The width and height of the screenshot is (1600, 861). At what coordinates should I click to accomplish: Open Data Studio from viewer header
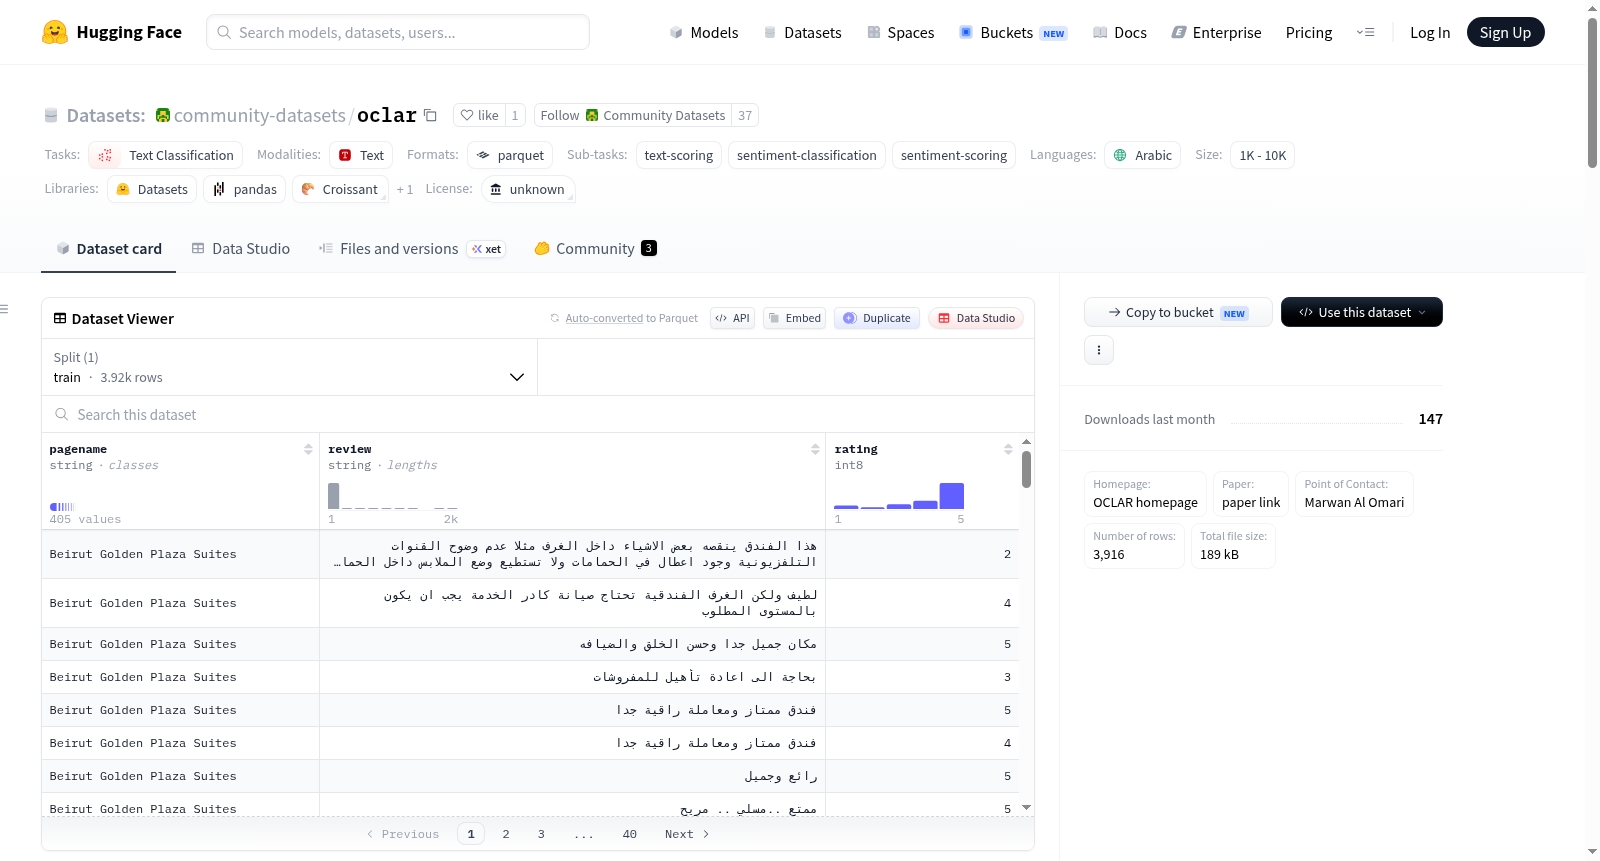coord(976,318)
